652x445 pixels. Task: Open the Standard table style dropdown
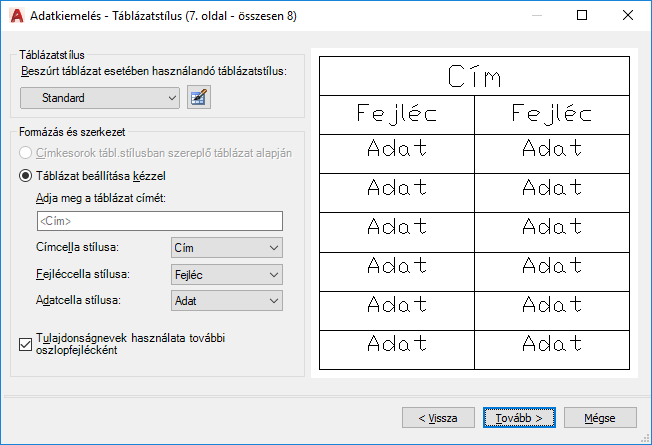coord(100,97)
